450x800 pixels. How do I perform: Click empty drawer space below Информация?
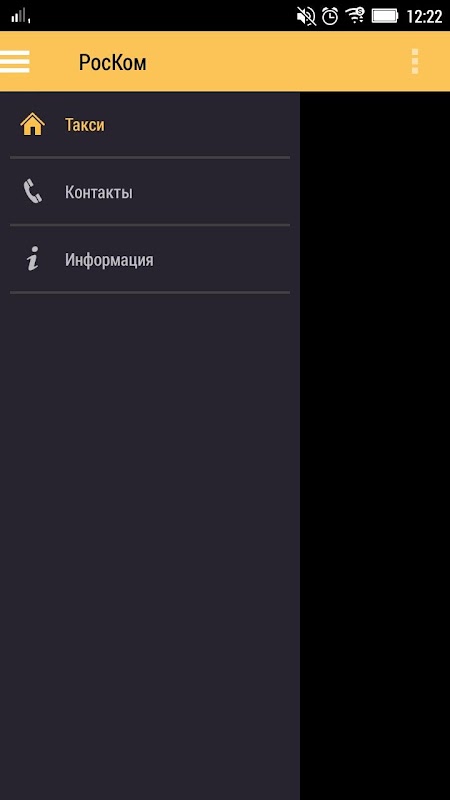click(x=150, y=546)
